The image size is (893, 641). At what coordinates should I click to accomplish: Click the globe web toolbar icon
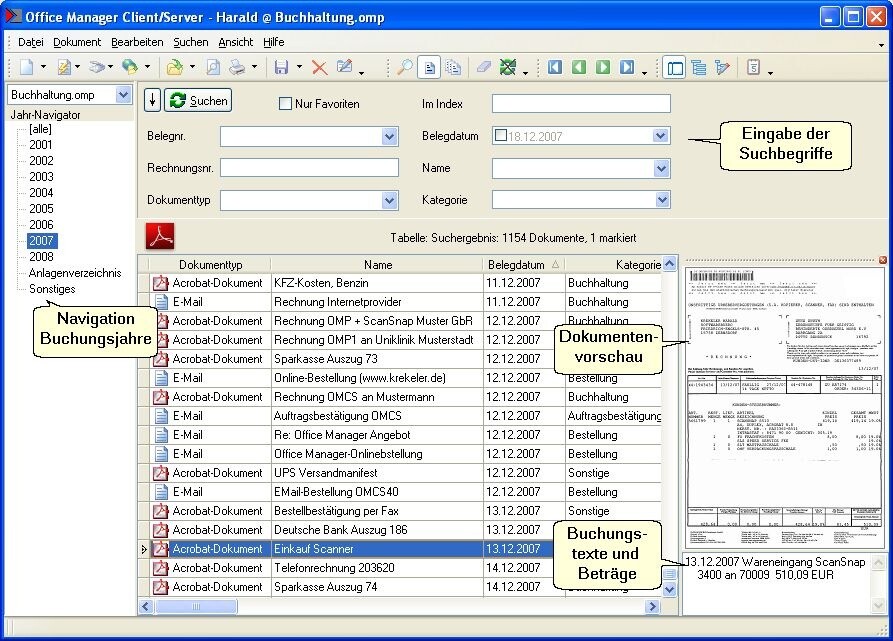(130, 67)
